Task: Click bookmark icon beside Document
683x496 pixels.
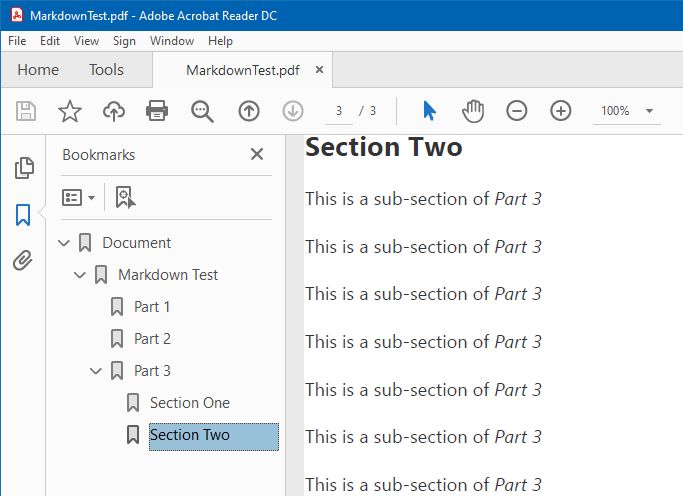Action: 85,243
